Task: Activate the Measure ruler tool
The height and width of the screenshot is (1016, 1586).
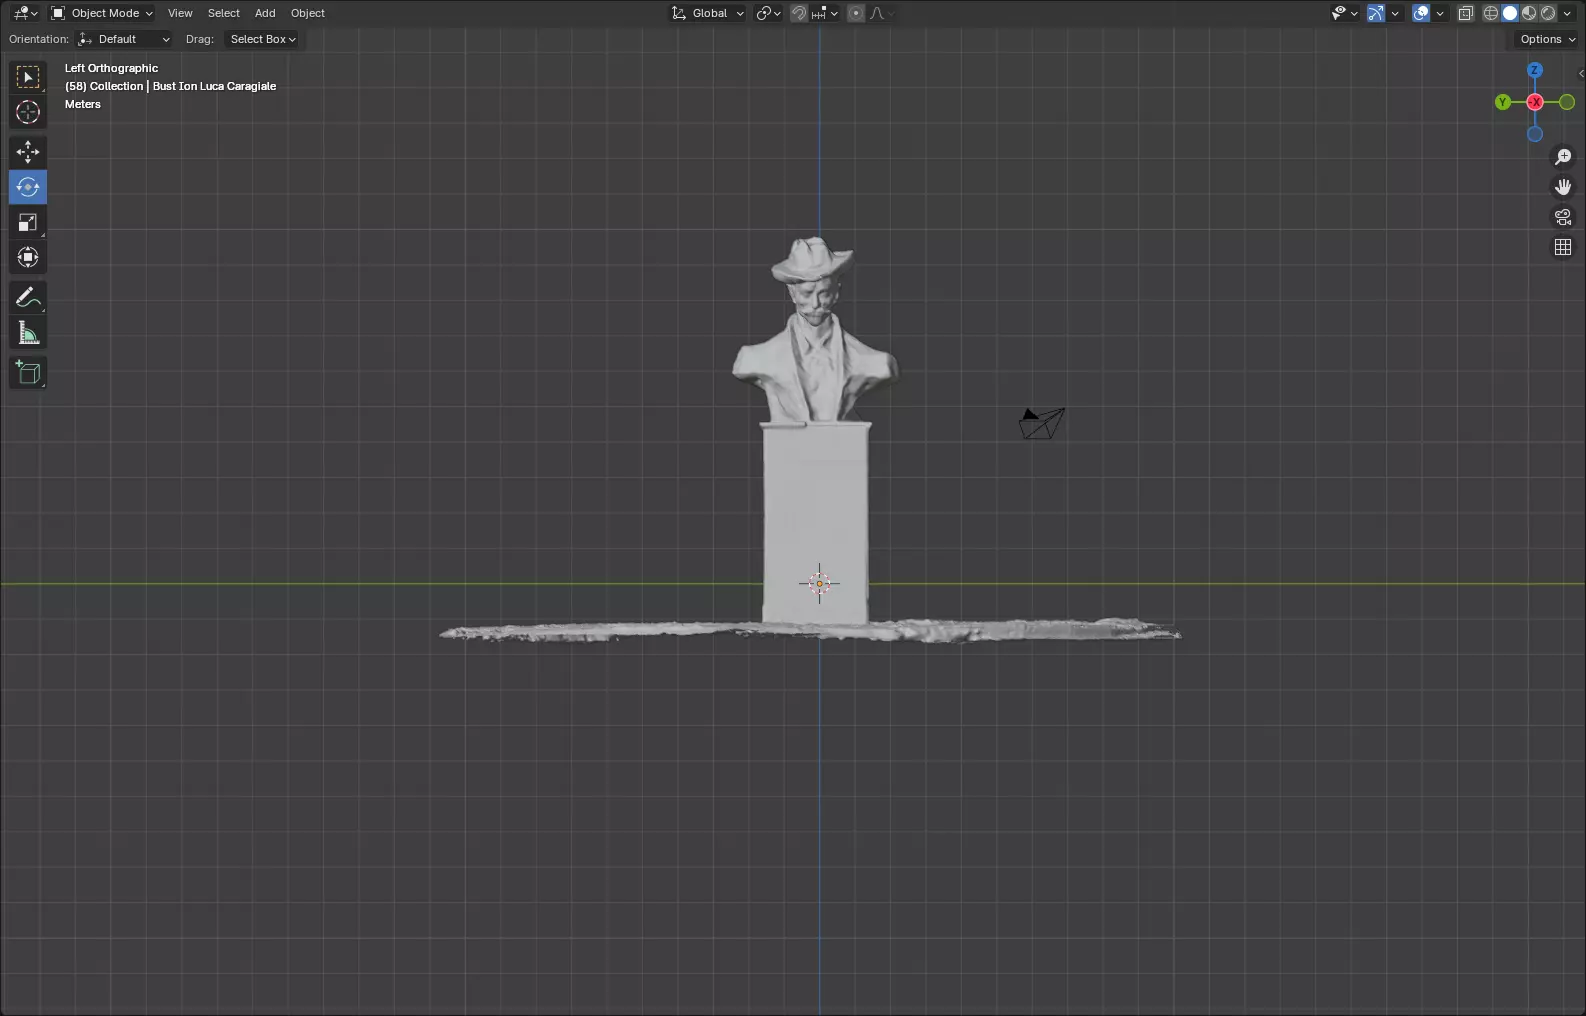Action: pos(28,332)
